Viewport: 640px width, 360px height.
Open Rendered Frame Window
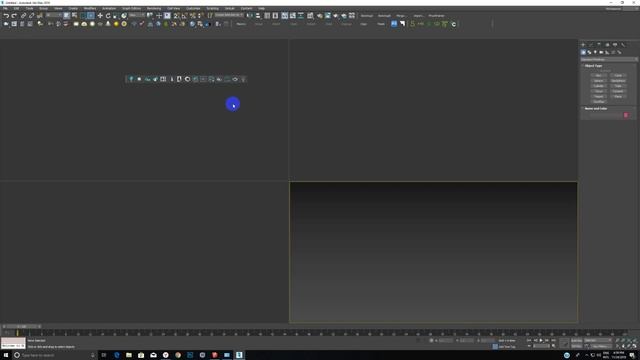[328, 16]
